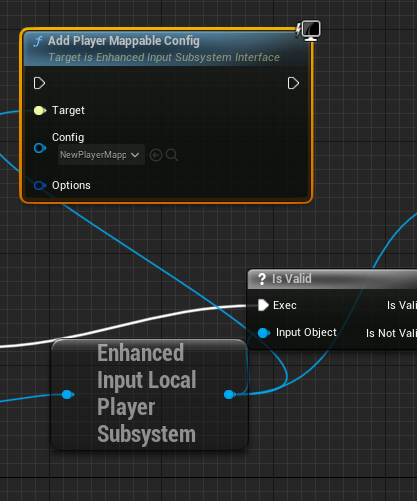Click the exec input pin on Add Player Mappable Config
Screen dimensions: 417x501
[x=39, y=83]
